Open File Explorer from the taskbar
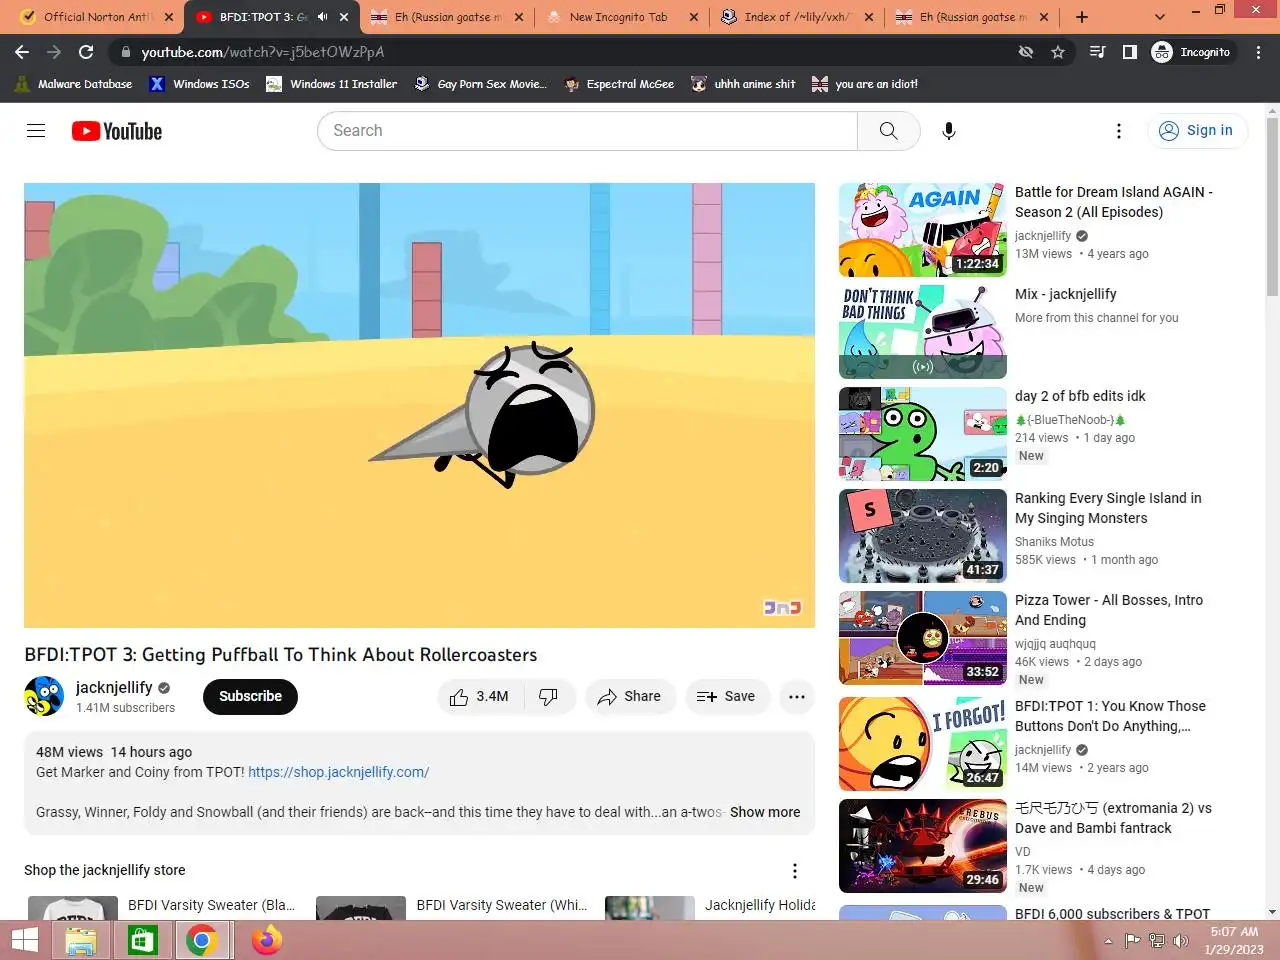Image resolution: width=1280 pixels, height=960 pixels. tap(81, 940)
